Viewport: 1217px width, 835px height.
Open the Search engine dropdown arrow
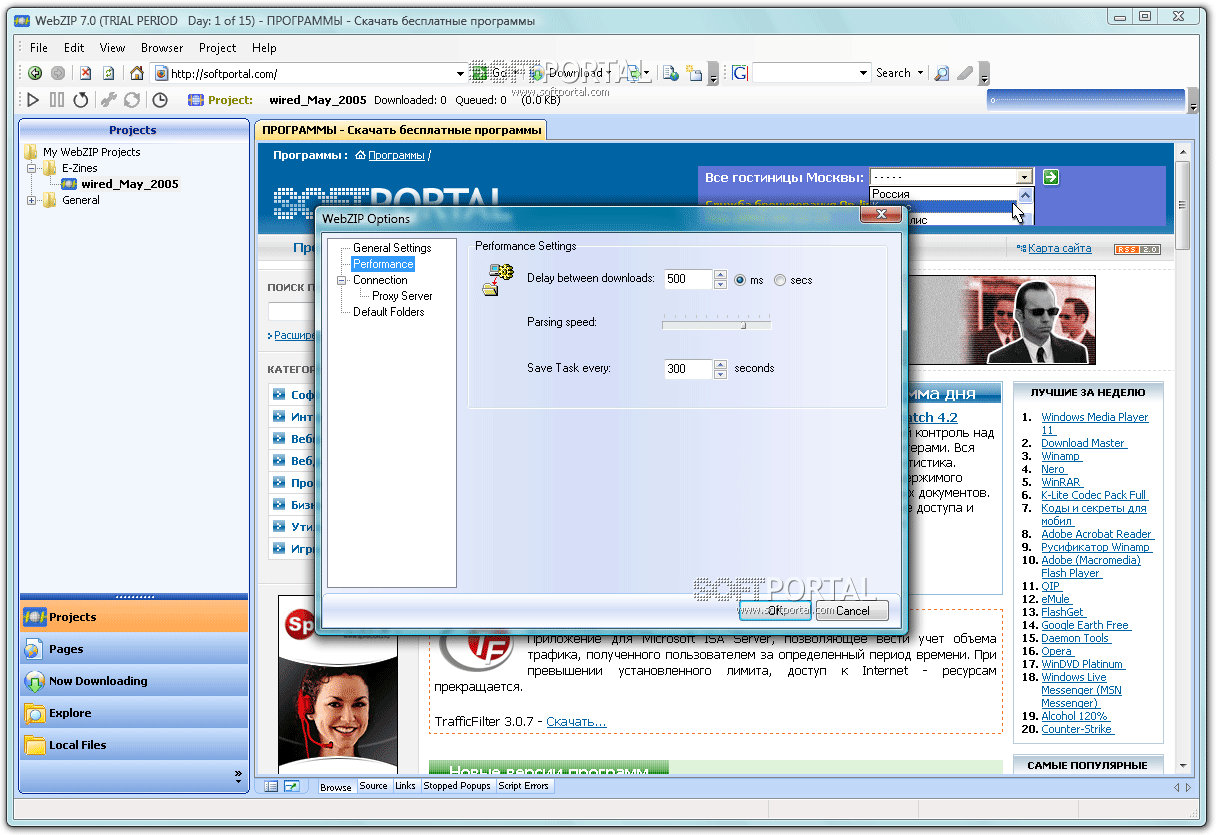tap(920, 73)
